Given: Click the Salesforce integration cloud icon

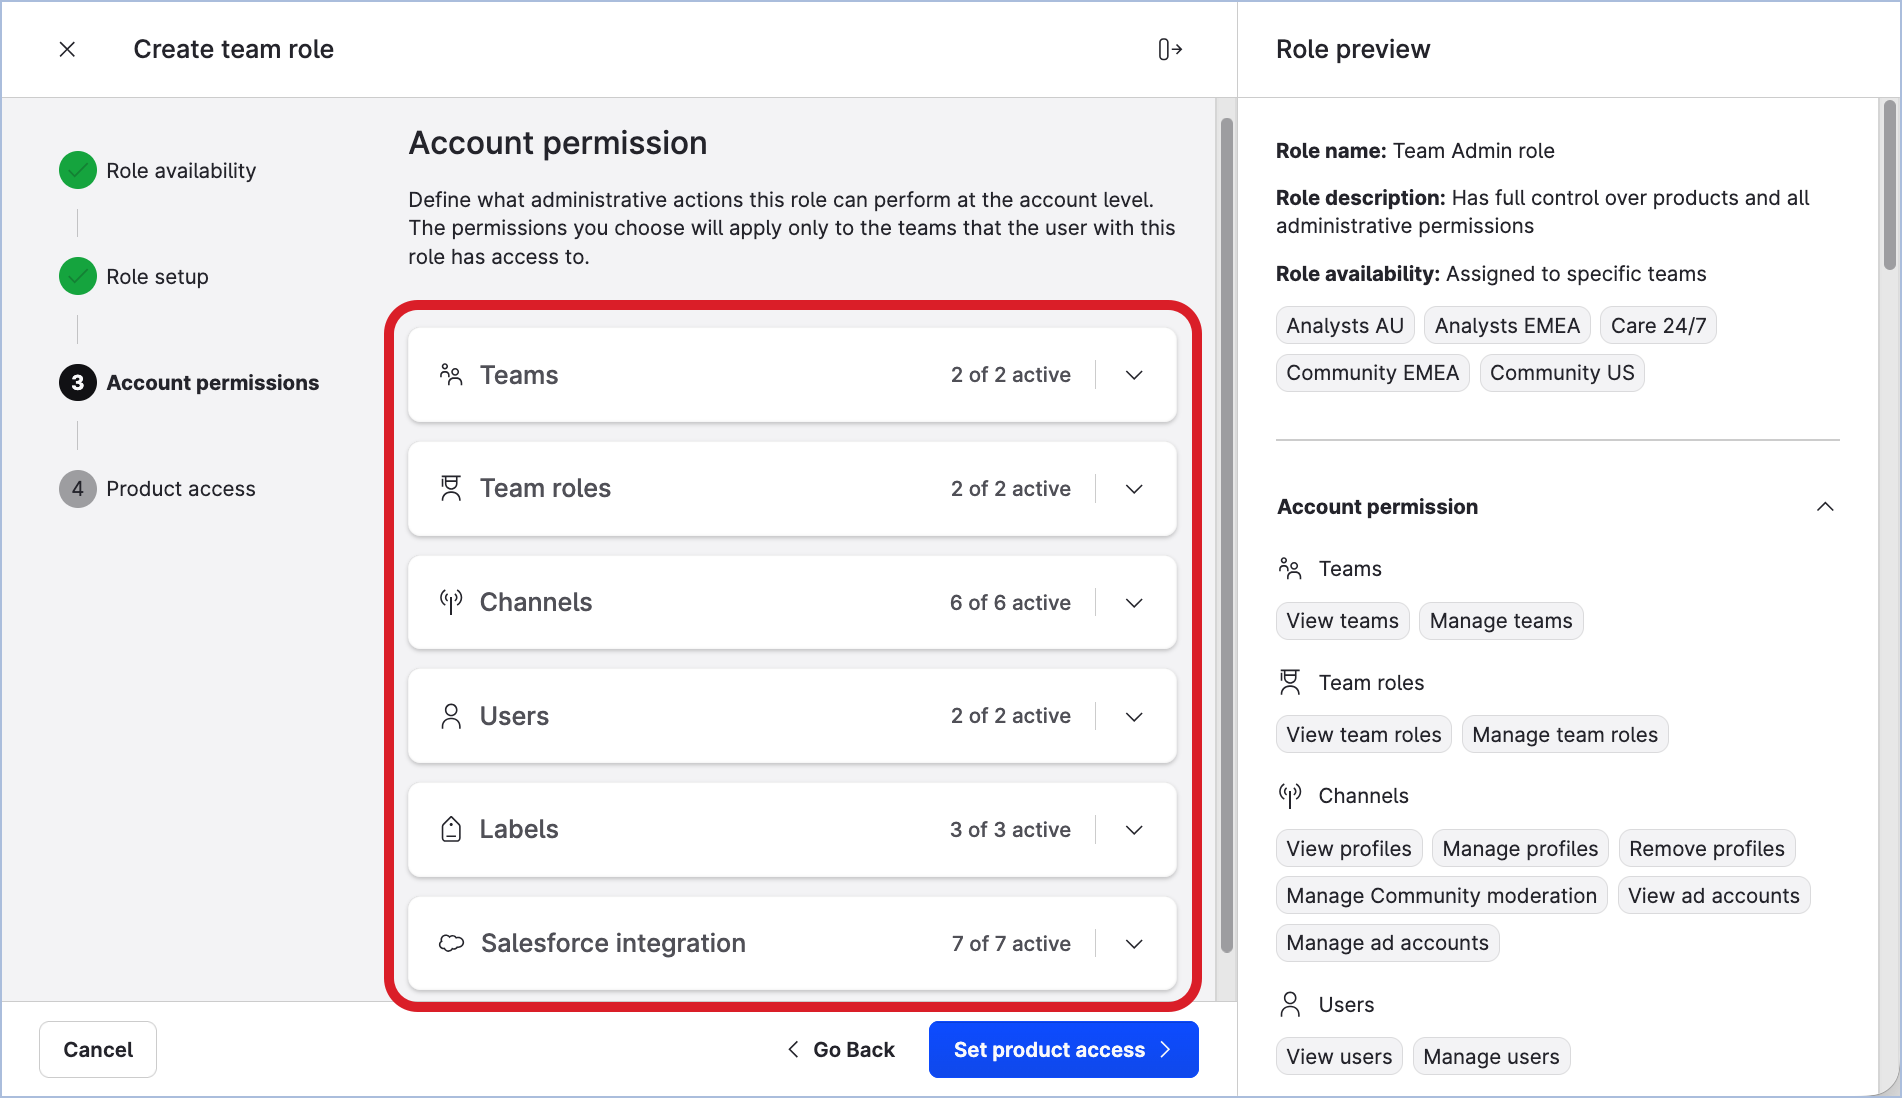Looking at the screenshot, I should click(452, 943).
